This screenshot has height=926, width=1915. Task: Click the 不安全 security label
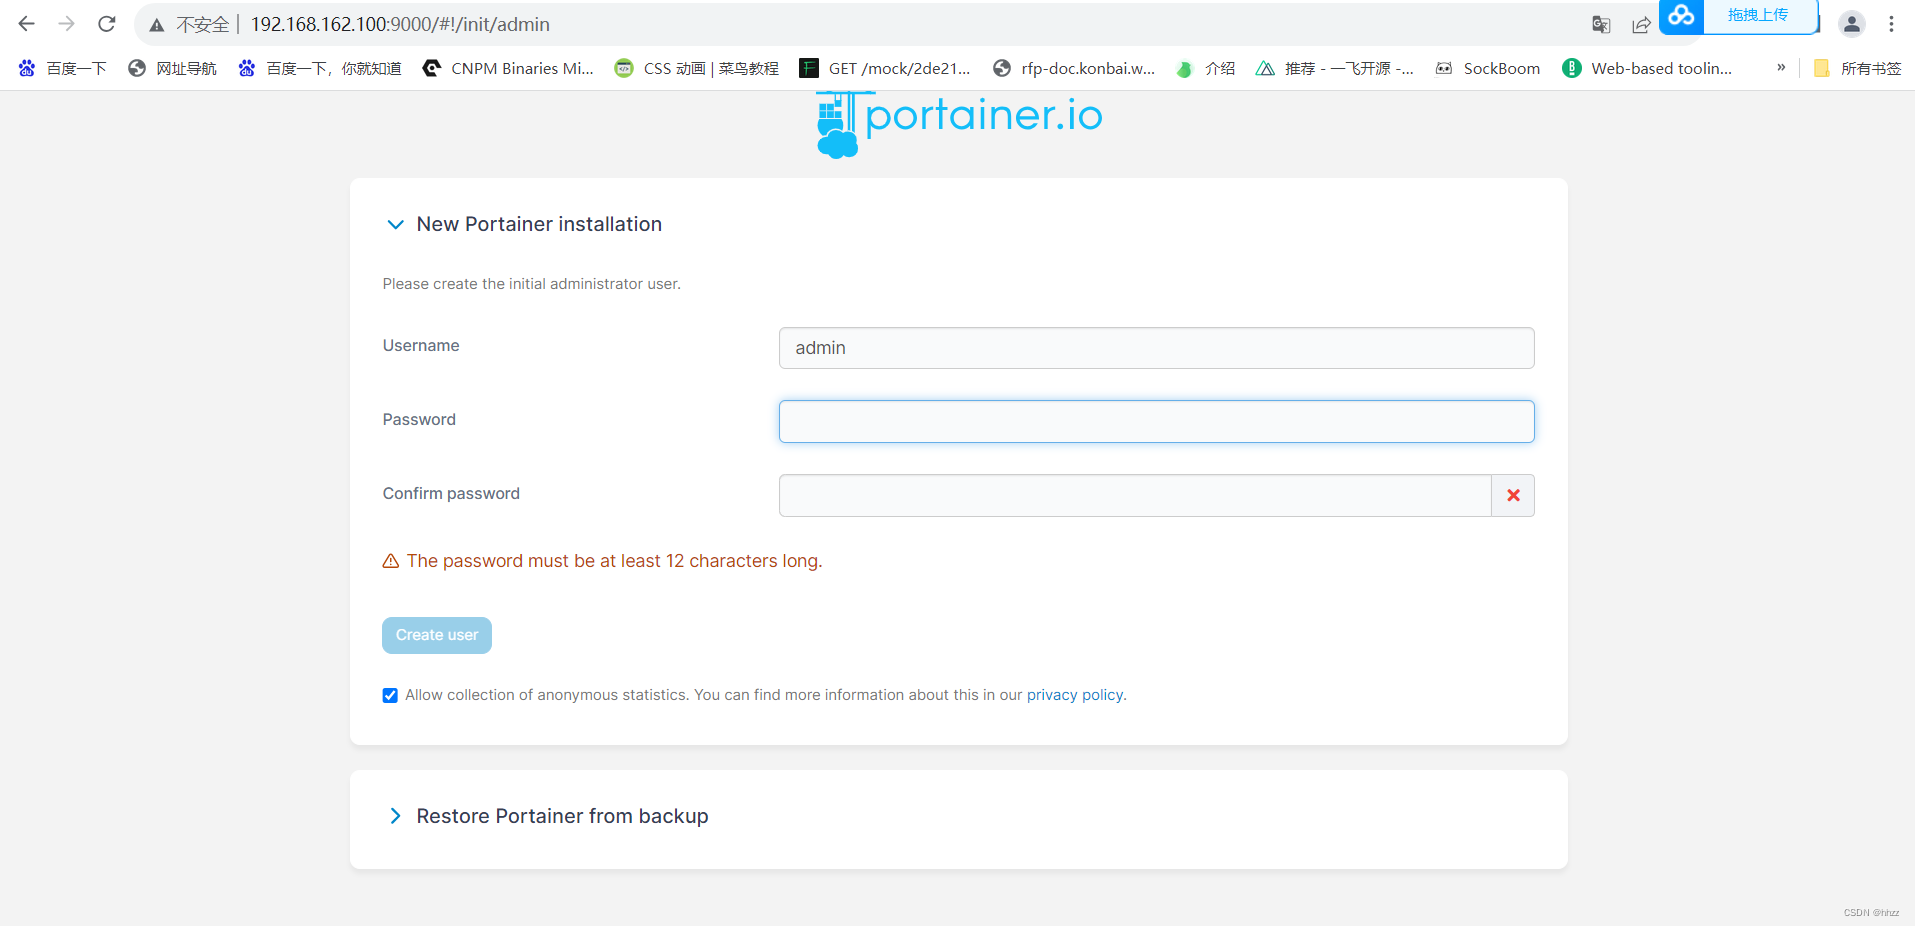point(202,25)
